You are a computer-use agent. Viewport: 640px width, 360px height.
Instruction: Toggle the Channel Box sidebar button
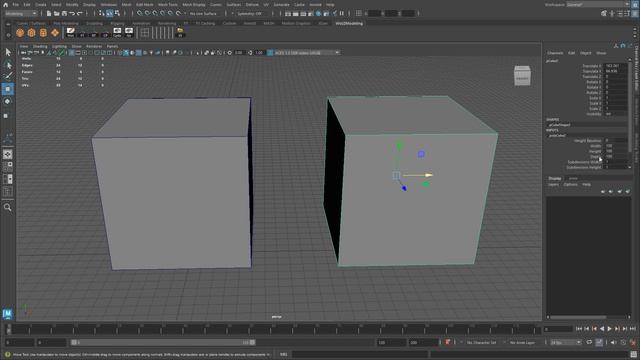tap(635, 13)
